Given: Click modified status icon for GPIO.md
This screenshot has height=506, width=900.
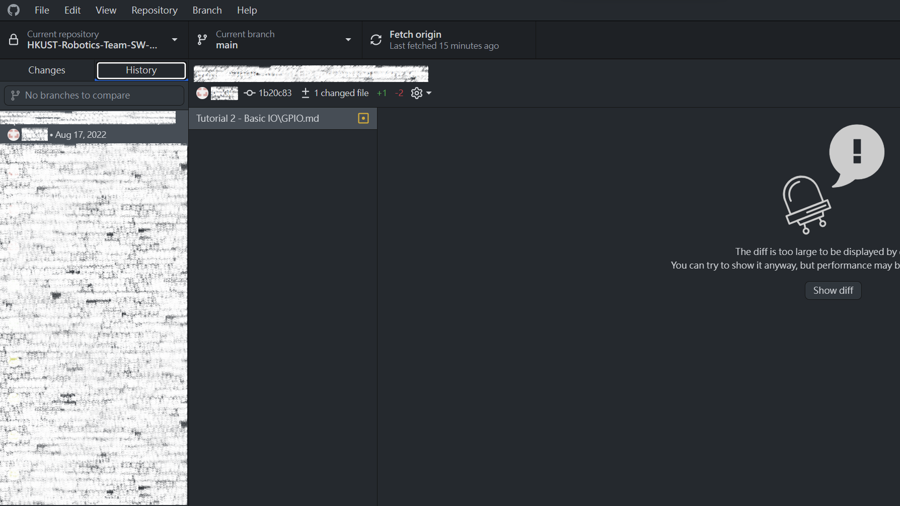Looking at the screenshot, I should pos(363,119).
